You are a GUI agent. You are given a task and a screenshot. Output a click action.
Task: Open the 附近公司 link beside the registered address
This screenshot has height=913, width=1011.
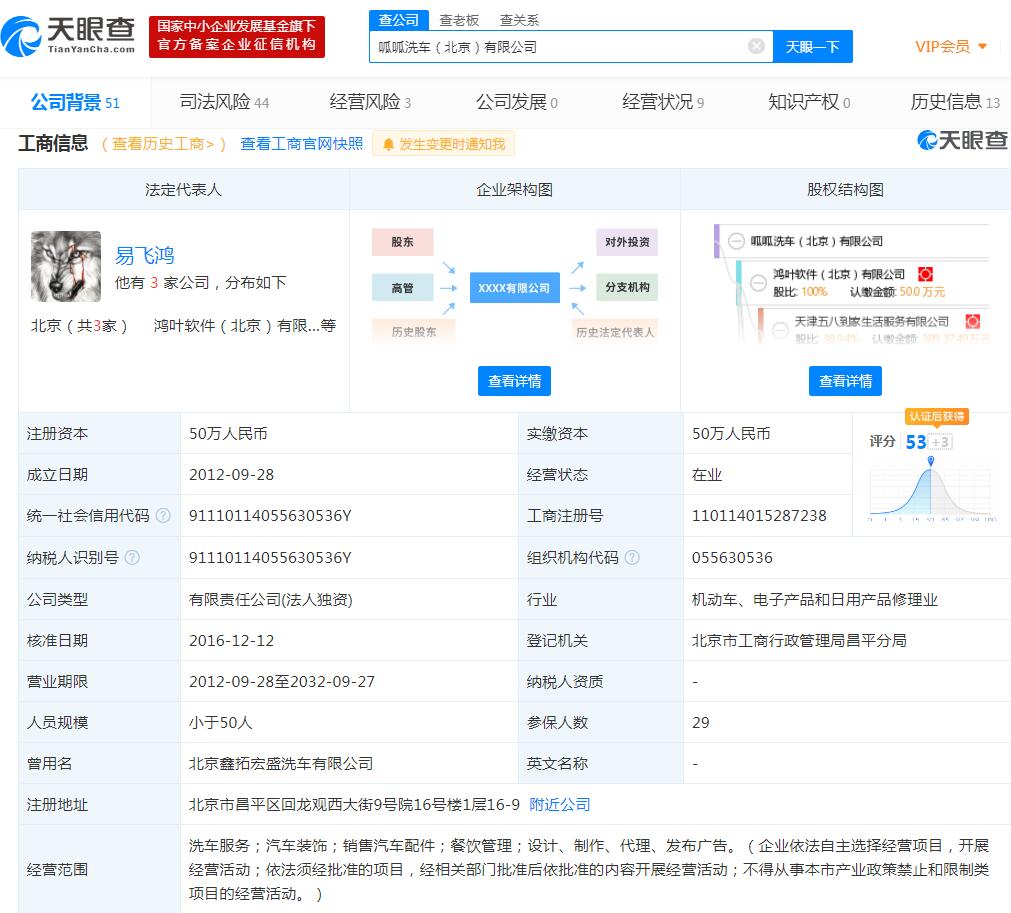[560, 804]
